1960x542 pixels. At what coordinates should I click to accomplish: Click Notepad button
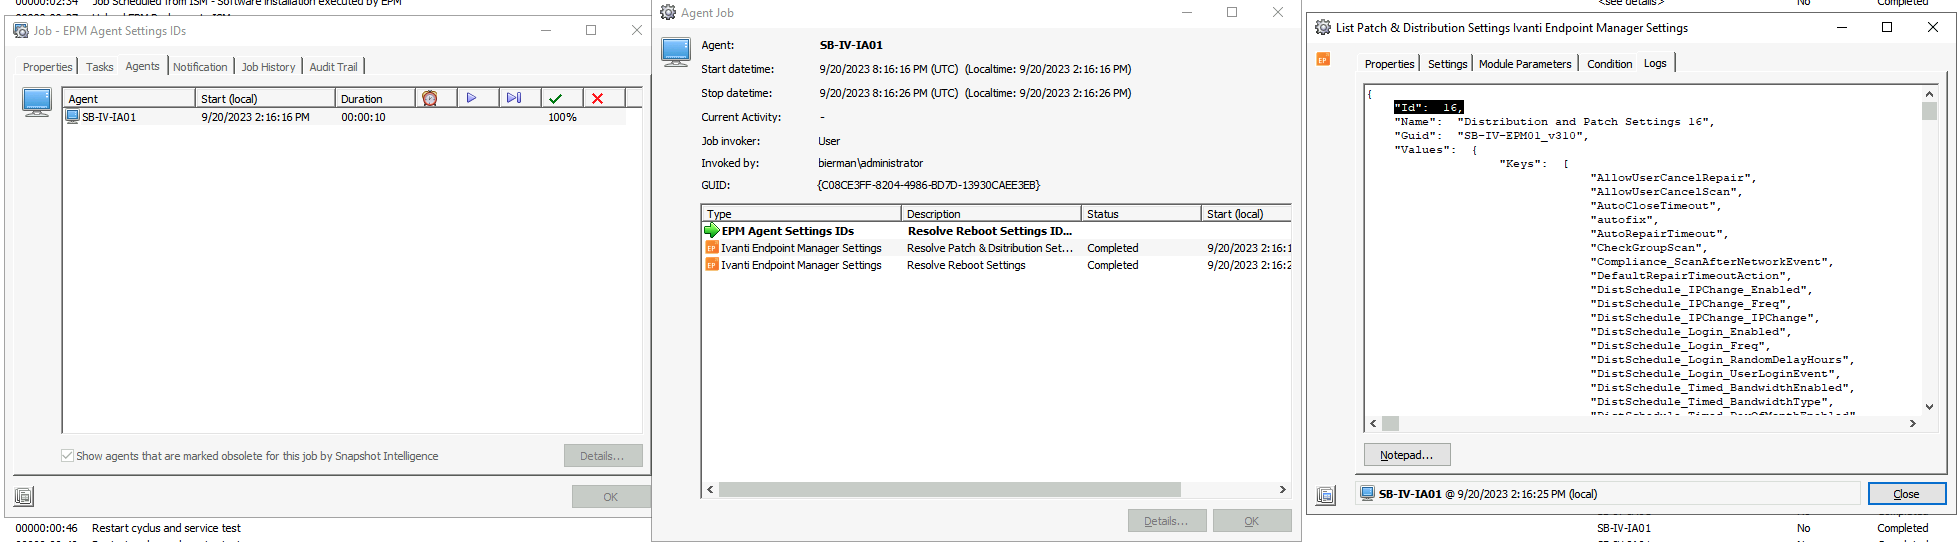pyautogui.click(x=1407, y=455)
